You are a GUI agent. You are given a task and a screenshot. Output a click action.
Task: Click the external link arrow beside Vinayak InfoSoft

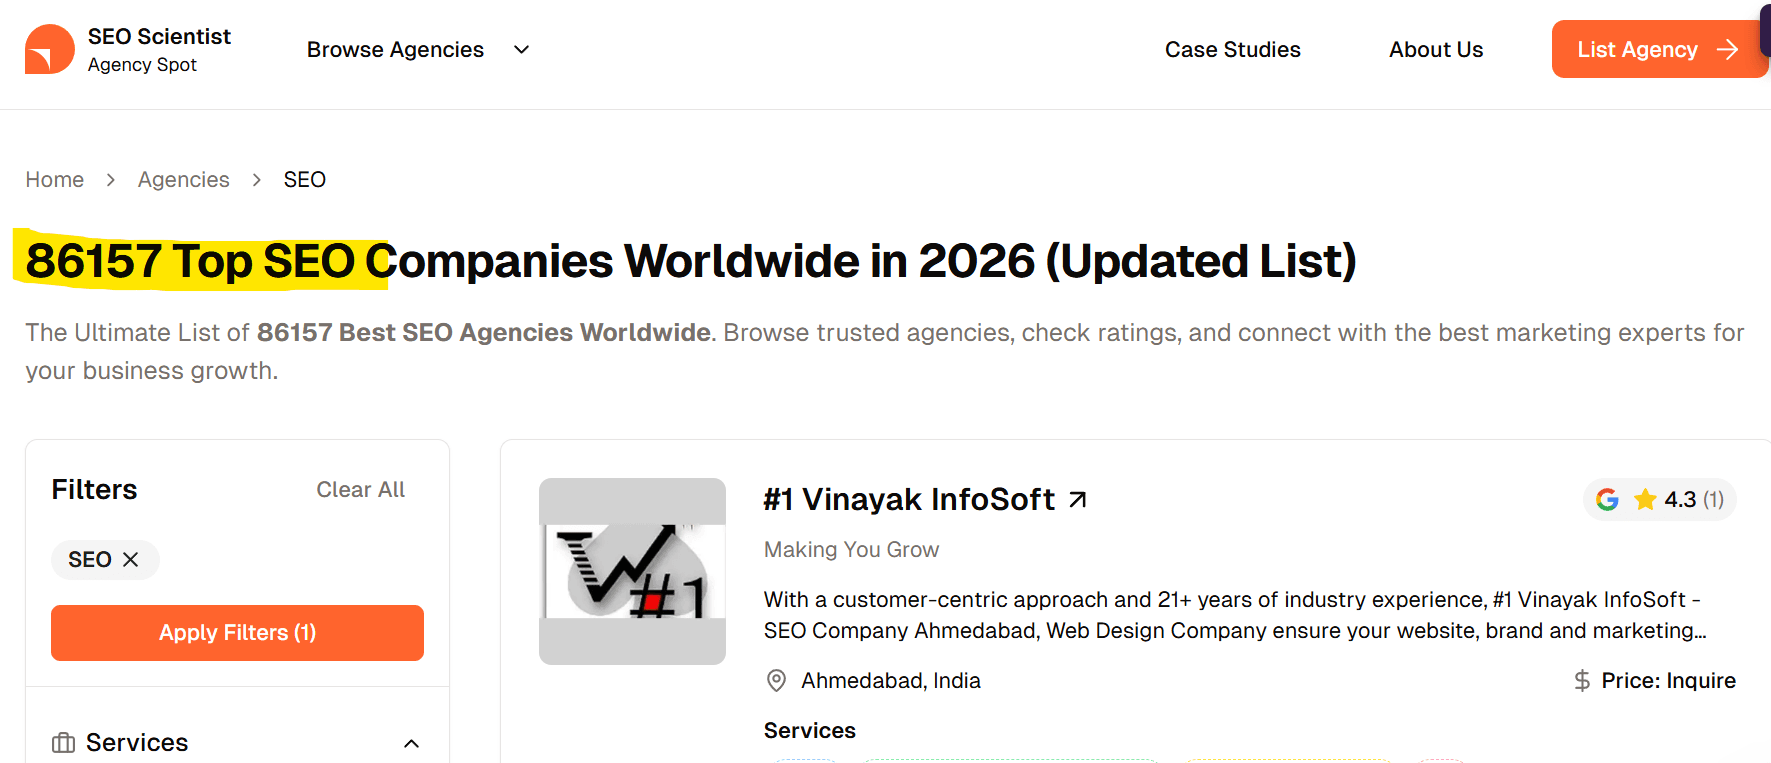1077,499
